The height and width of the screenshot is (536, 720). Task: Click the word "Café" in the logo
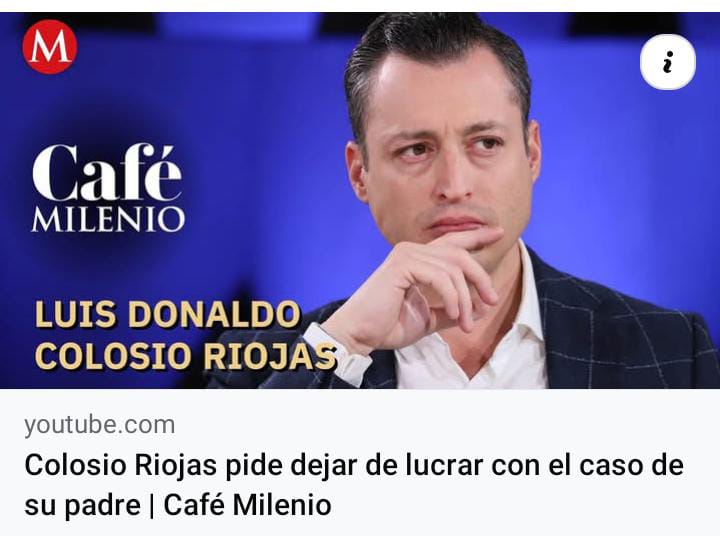click(x=107, y=173)
